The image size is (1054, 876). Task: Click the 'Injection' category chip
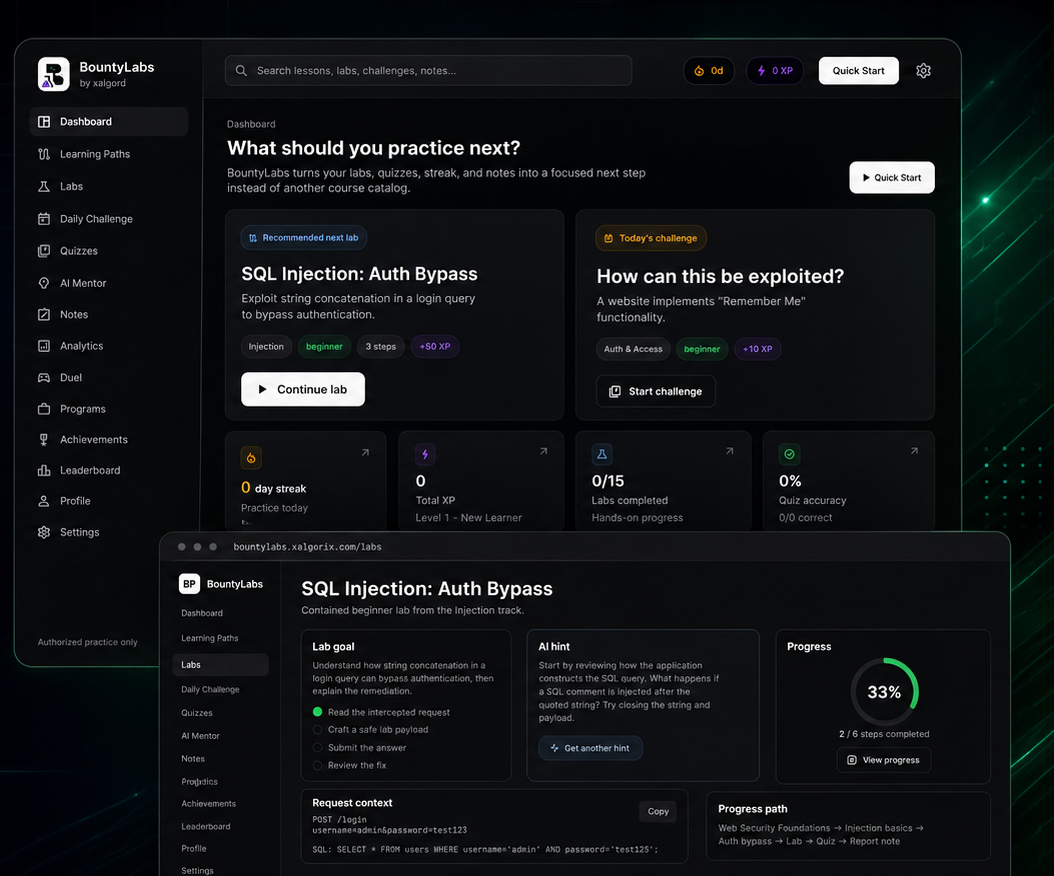(266, 346)
